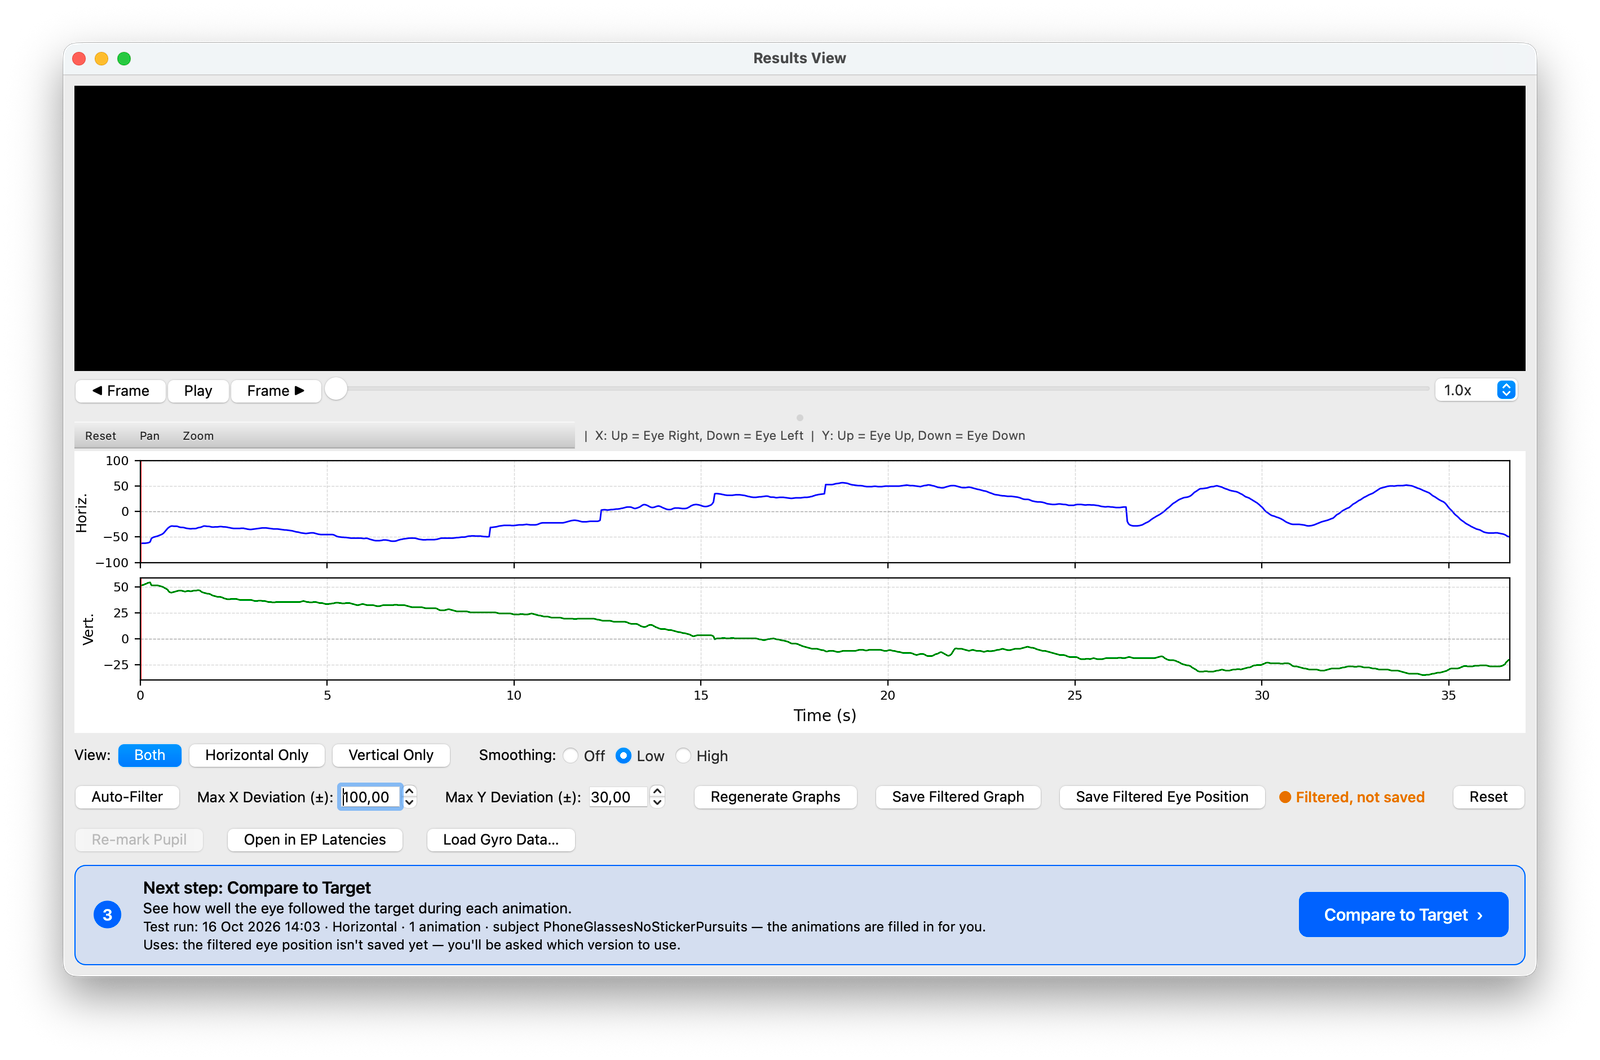1600x1060 pixels.
Task: Click the video position slider handle
Action: pyautogui.click(x=337, y=389)
